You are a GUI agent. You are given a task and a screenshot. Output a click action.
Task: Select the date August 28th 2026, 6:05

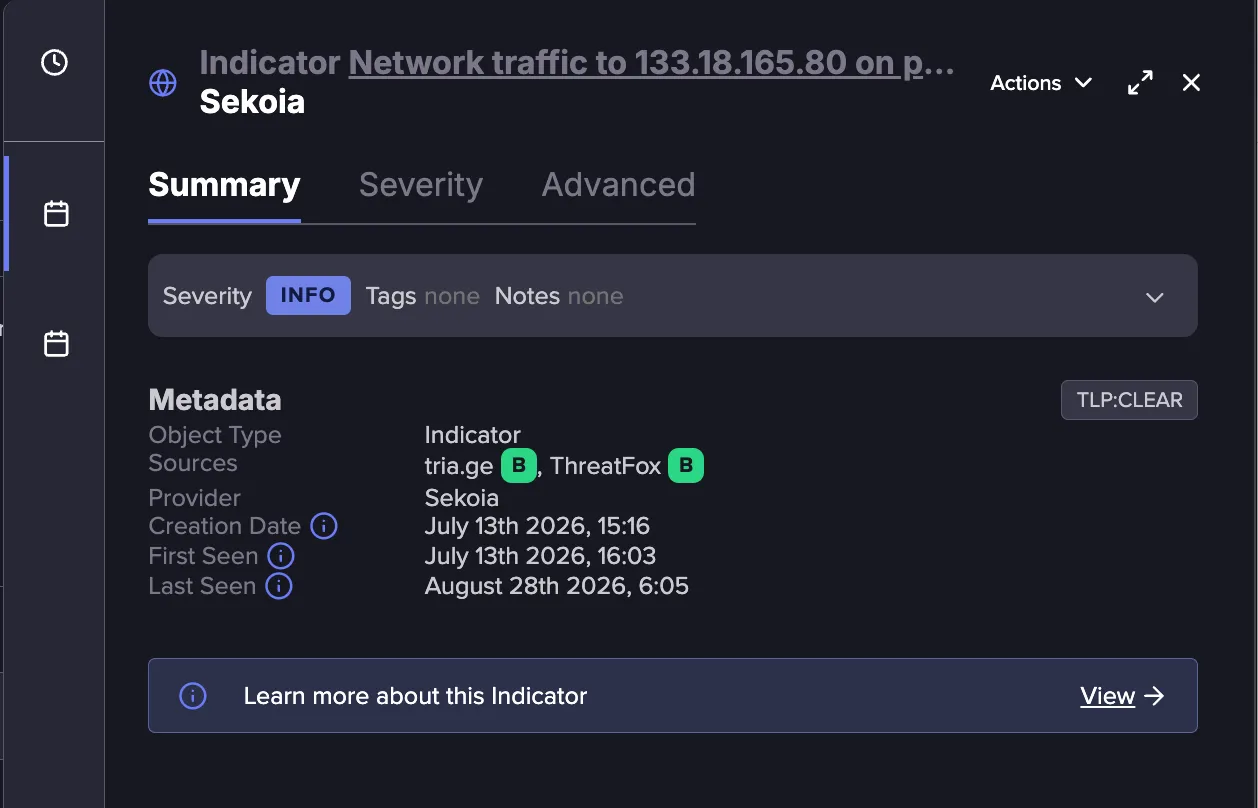(x=557, y=586)
